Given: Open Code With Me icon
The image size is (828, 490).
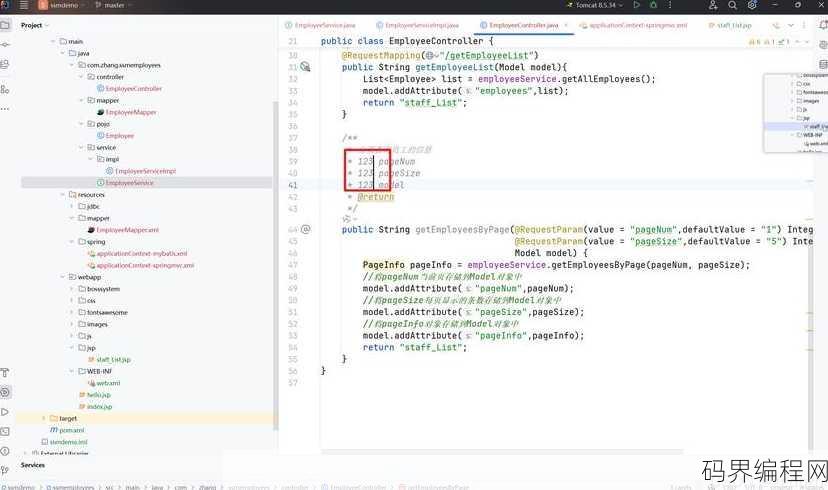Looking at the screenshot, I should 713,5.
